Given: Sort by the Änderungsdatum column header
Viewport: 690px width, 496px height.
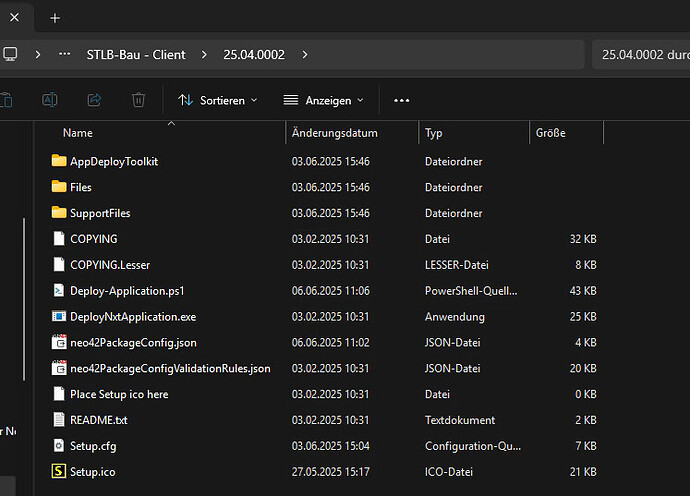Looking at the screenshot, I should click(334, 132).
